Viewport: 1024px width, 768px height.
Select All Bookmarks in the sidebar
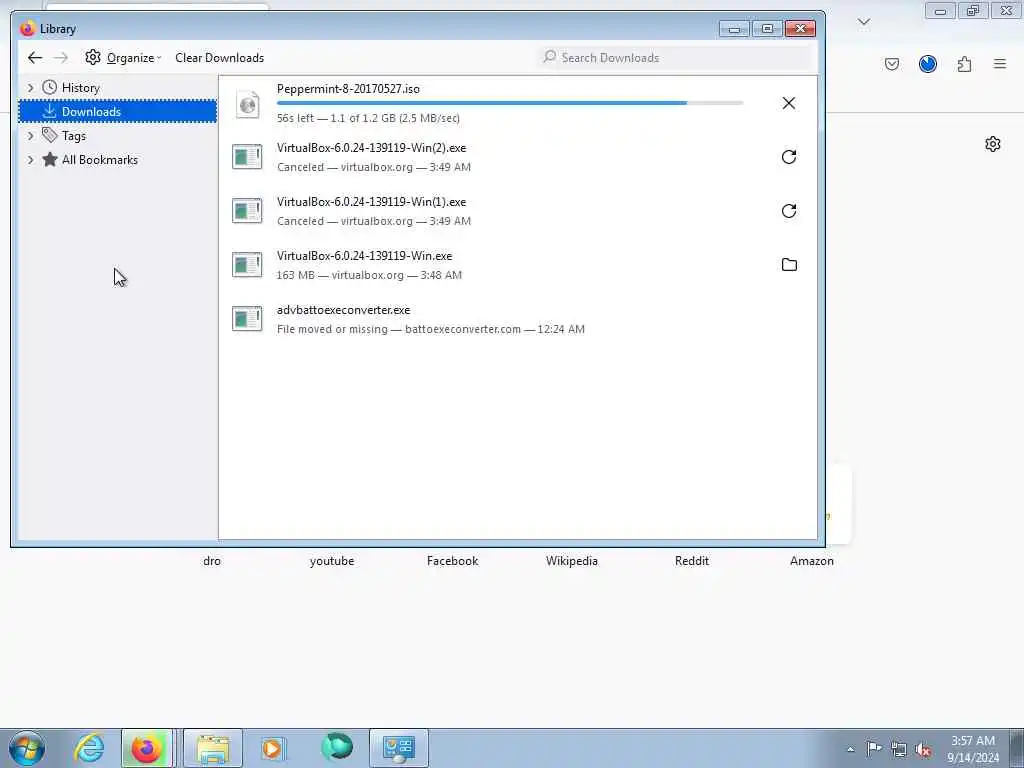pyautogui.click(x=99, y=160)
